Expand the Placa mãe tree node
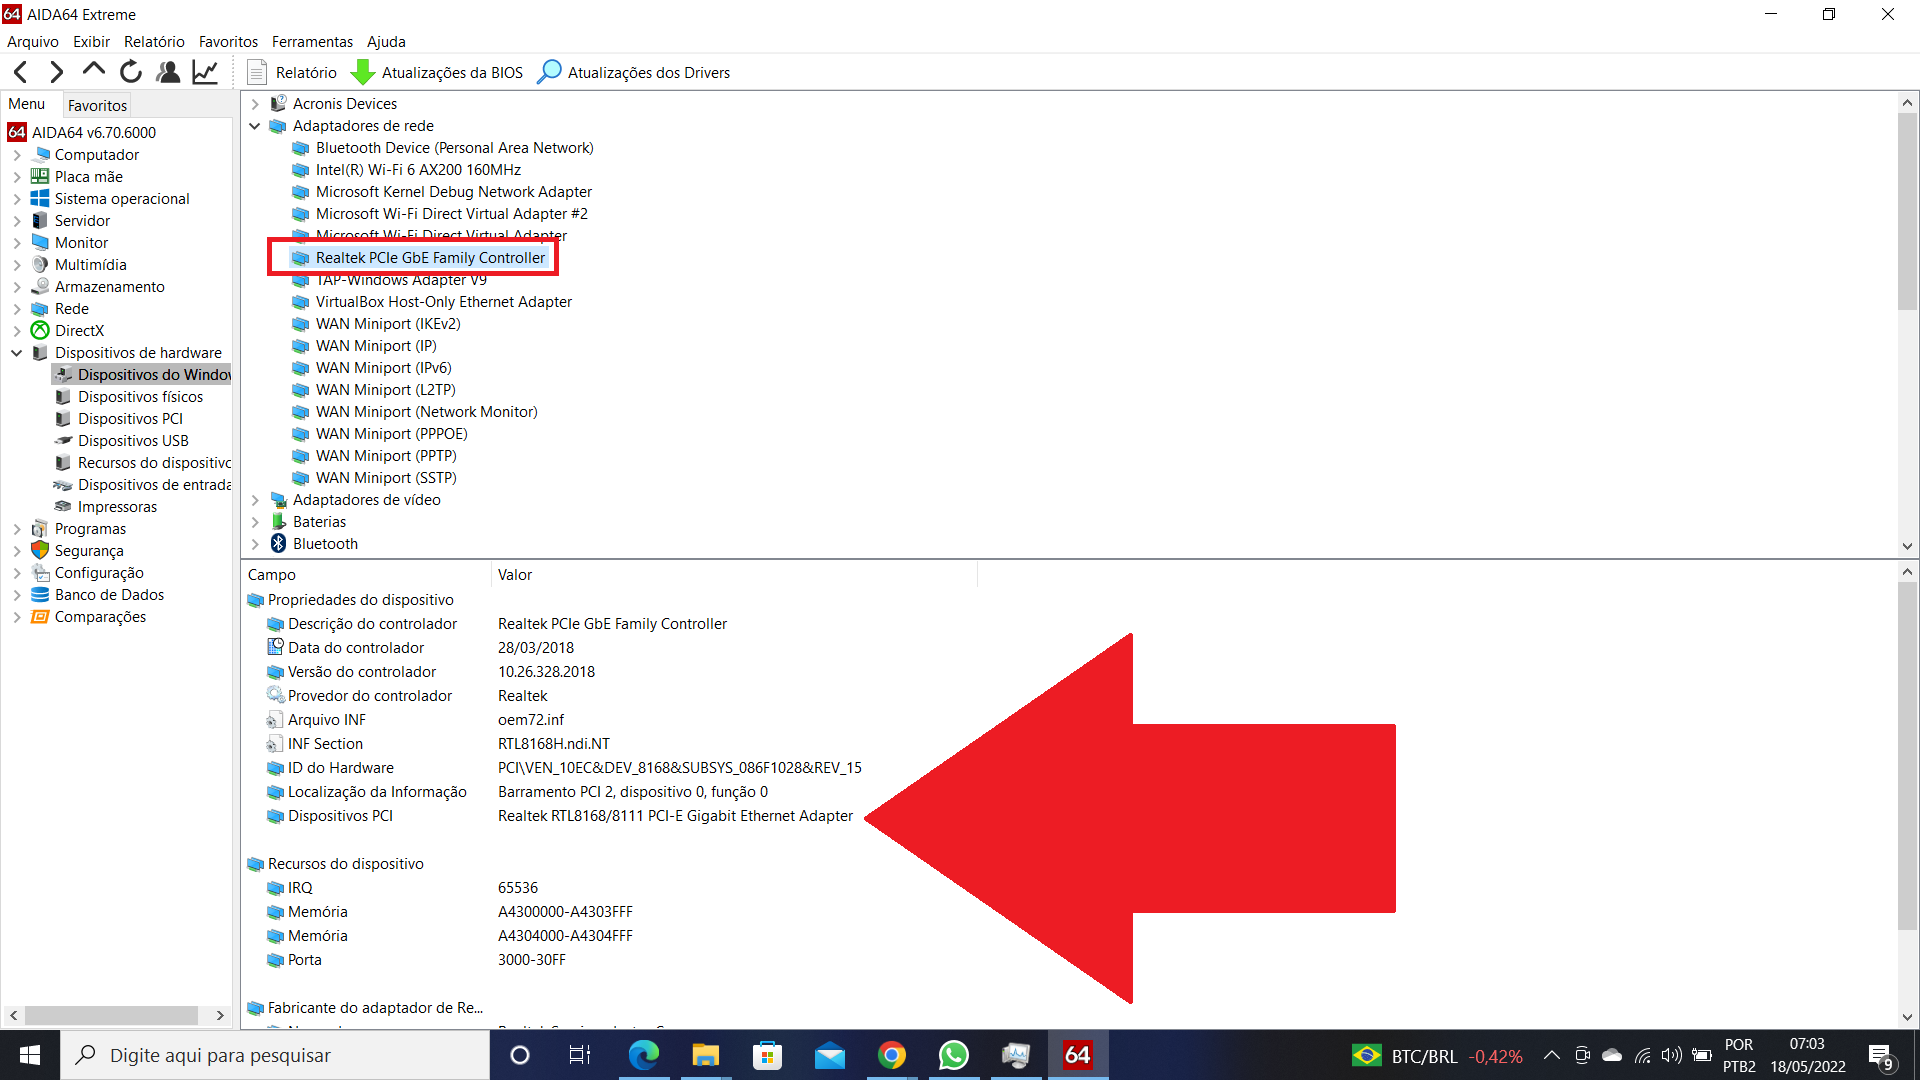This screenshot has height=1080, width=1920. click(x=17, y=177)
